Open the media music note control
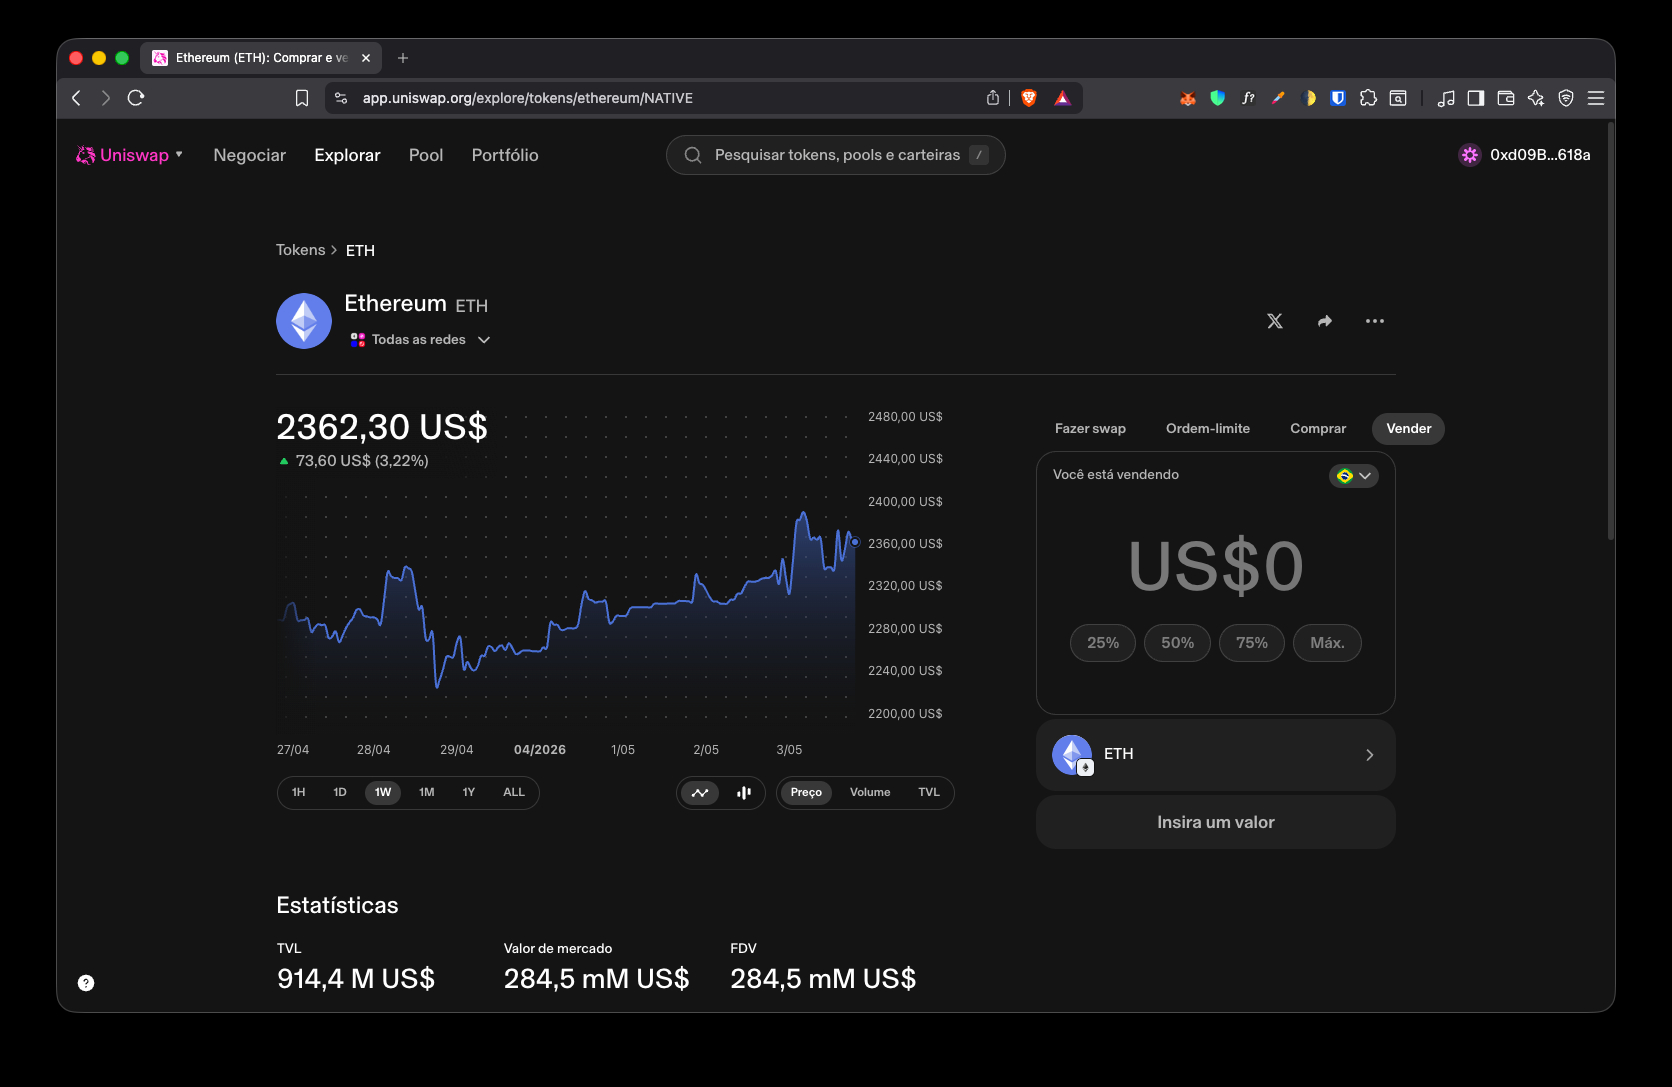The image size is (1672, 1087). click(x=1446, y=98)
